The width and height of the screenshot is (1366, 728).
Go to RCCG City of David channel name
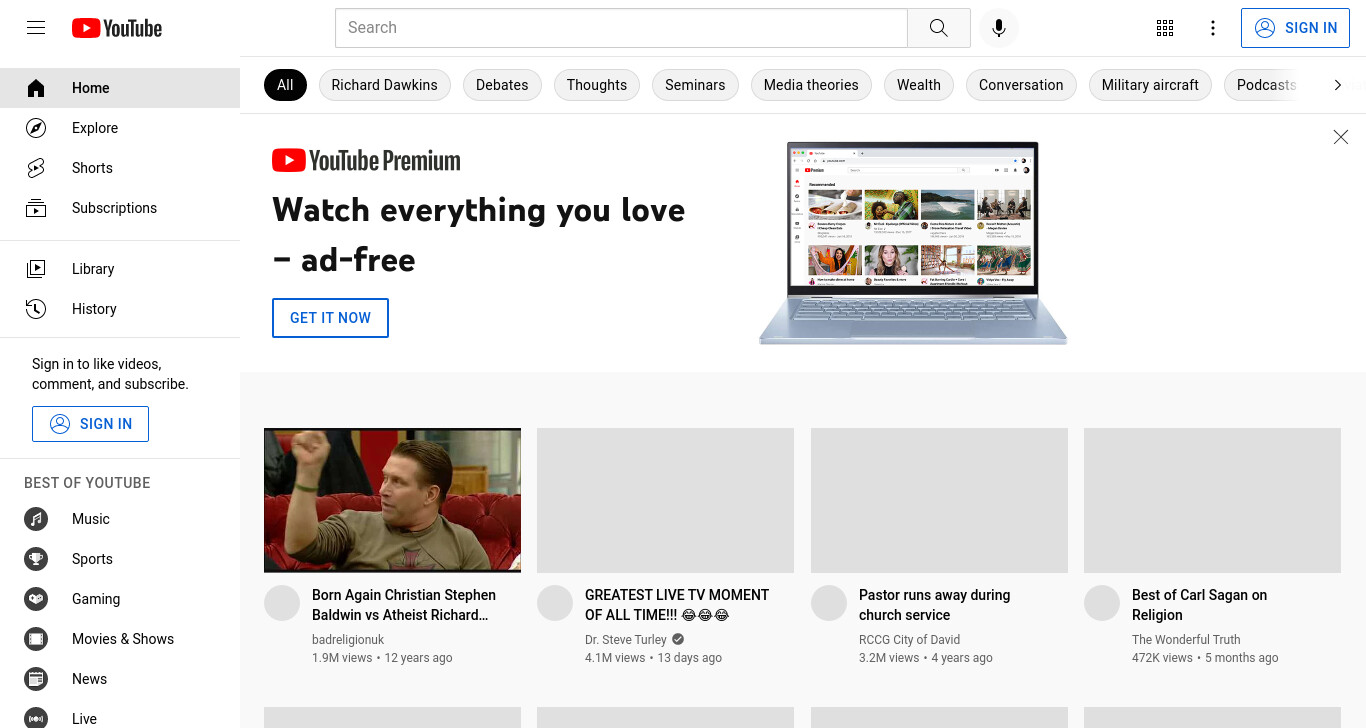(x=909, y=640)
